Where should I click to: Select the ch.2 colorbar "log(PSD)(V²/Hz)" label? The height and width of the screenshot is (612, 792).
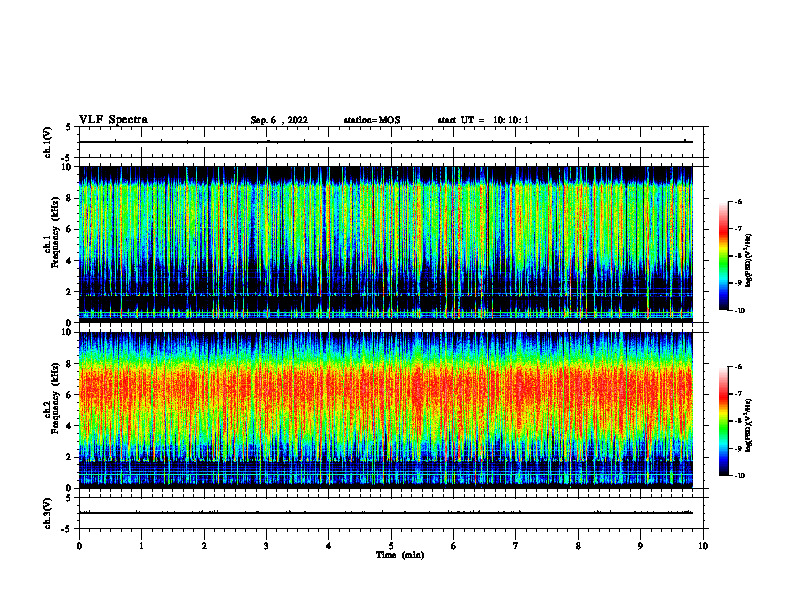(748, 426)
